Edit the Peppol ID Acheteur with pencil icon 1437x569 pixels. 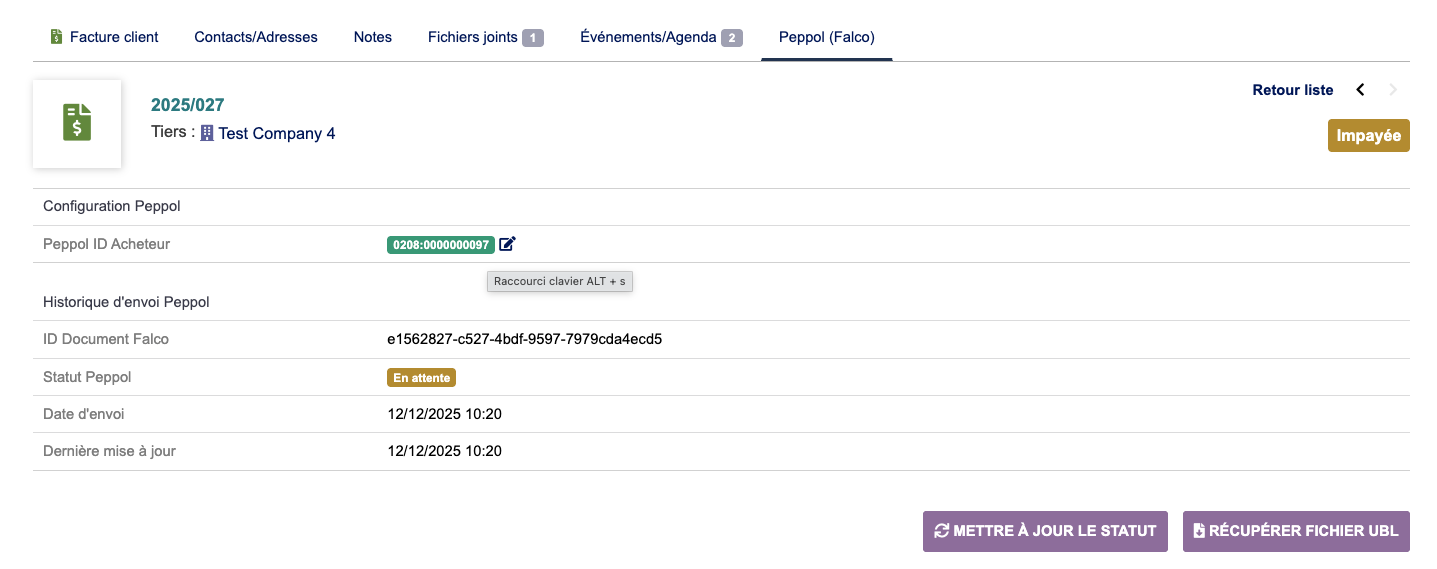click(507, 244)
